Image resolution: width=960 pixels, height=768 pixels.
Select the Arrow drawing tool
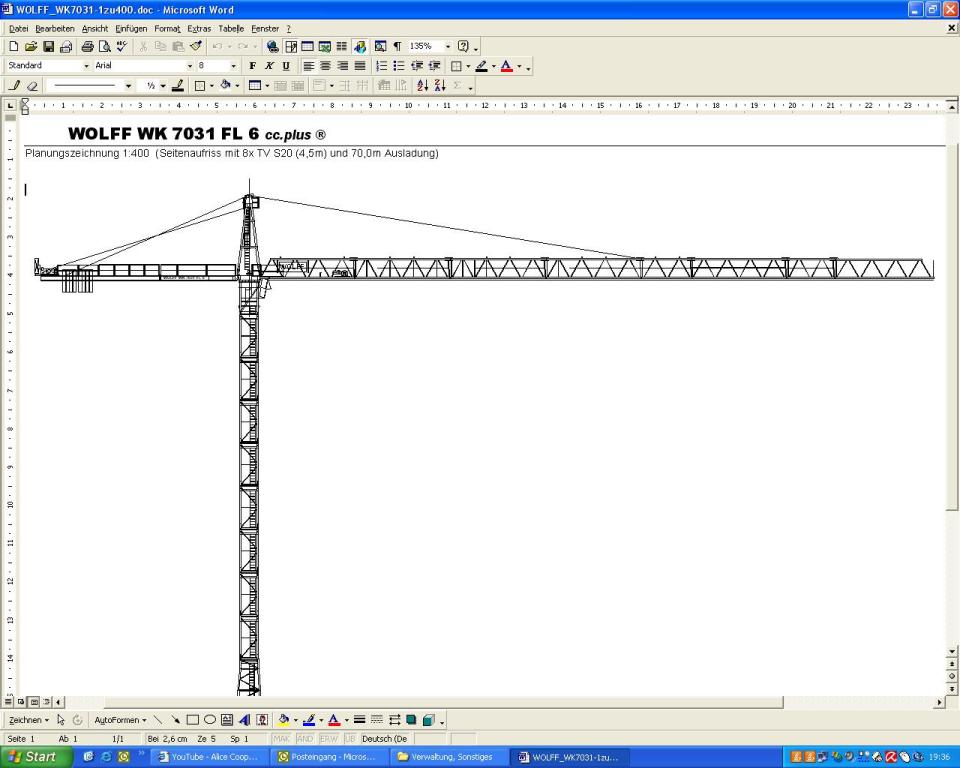tap(175, 720)
